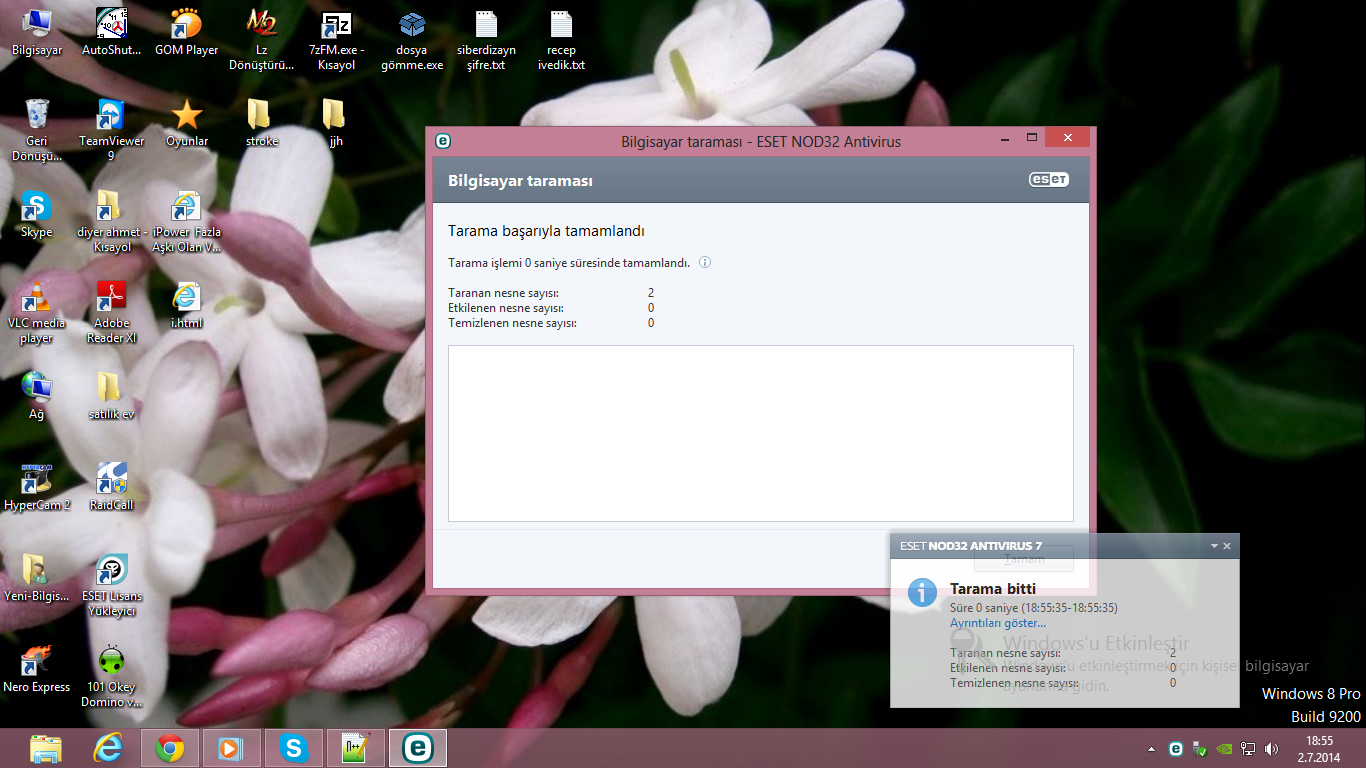1366x768 pixels.
Task: Select the Yeni-Bilgis desktop icon
Action: [37, 578]
